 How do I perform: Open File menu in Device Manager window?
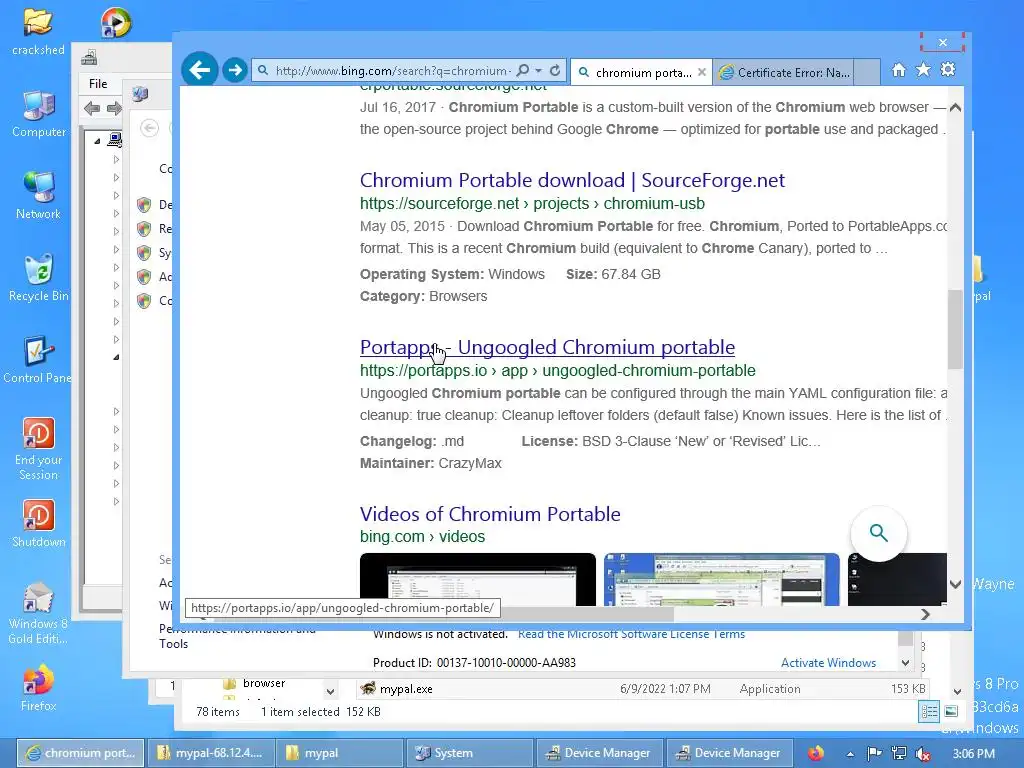(x=98, y=84)
